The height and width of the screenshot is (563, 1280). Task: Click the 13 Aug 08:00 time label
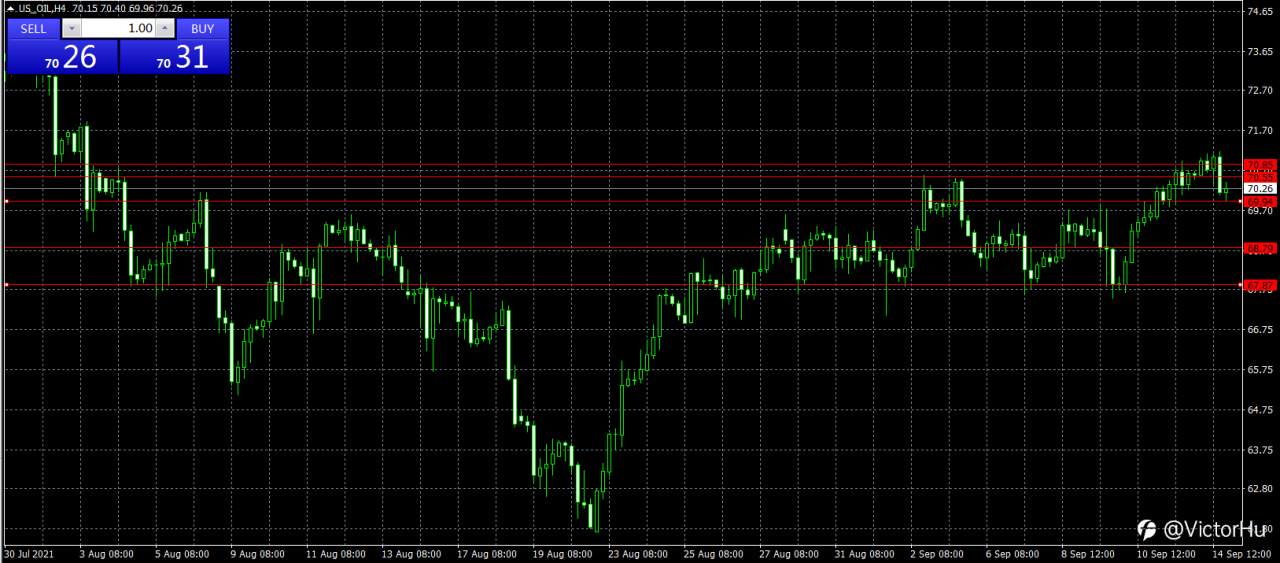click(412, 553)
